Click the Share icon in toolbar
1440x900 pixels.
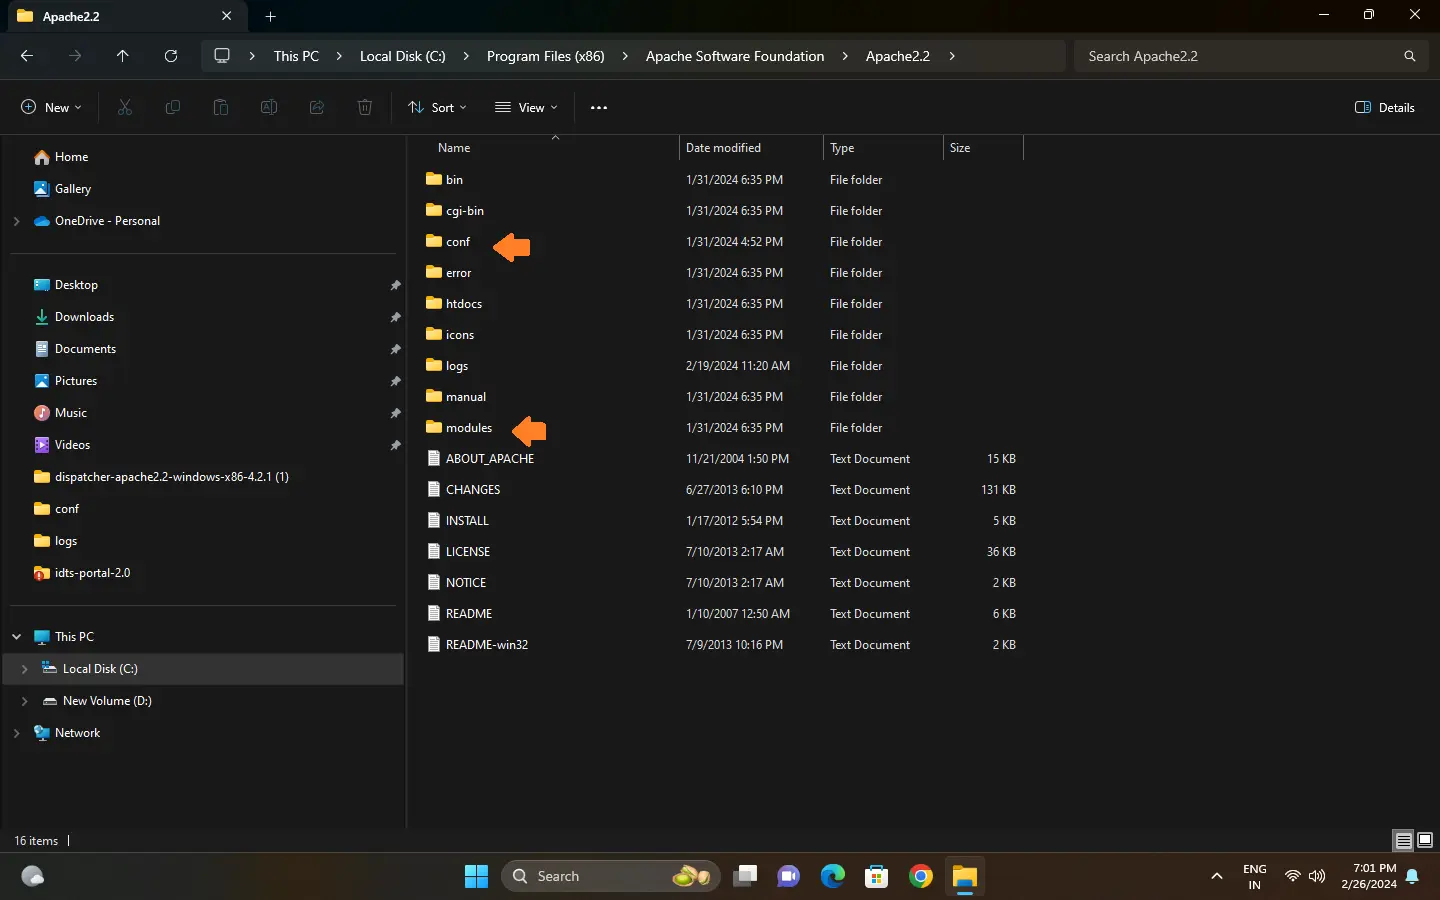pos(317,107)
